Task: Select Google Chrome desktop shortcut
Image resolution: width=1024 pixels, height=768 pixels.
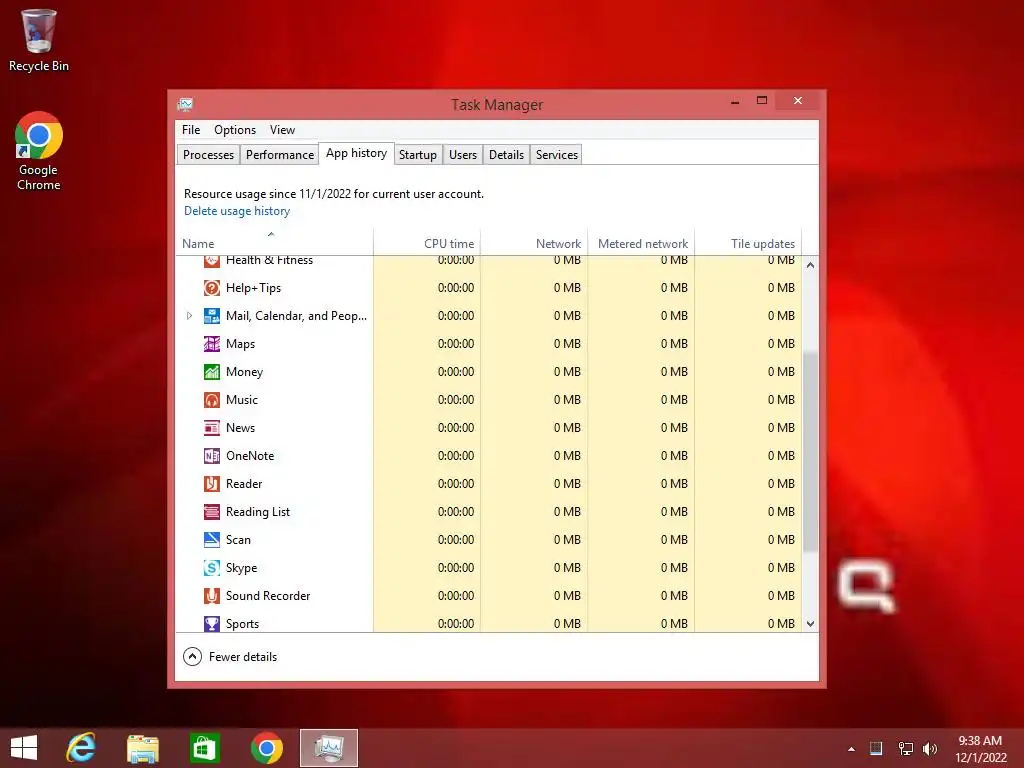Action: click(39, 152)
